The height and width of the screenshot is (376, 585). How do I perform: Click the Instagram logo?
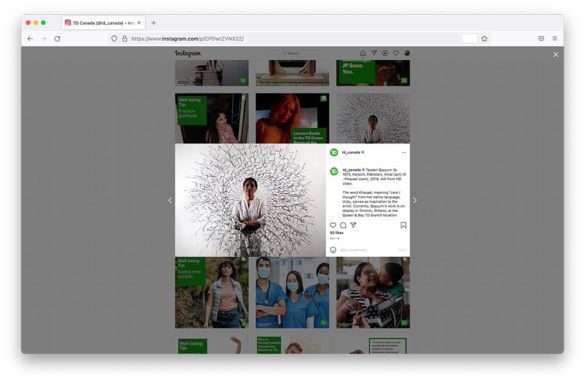coord(188,53)
